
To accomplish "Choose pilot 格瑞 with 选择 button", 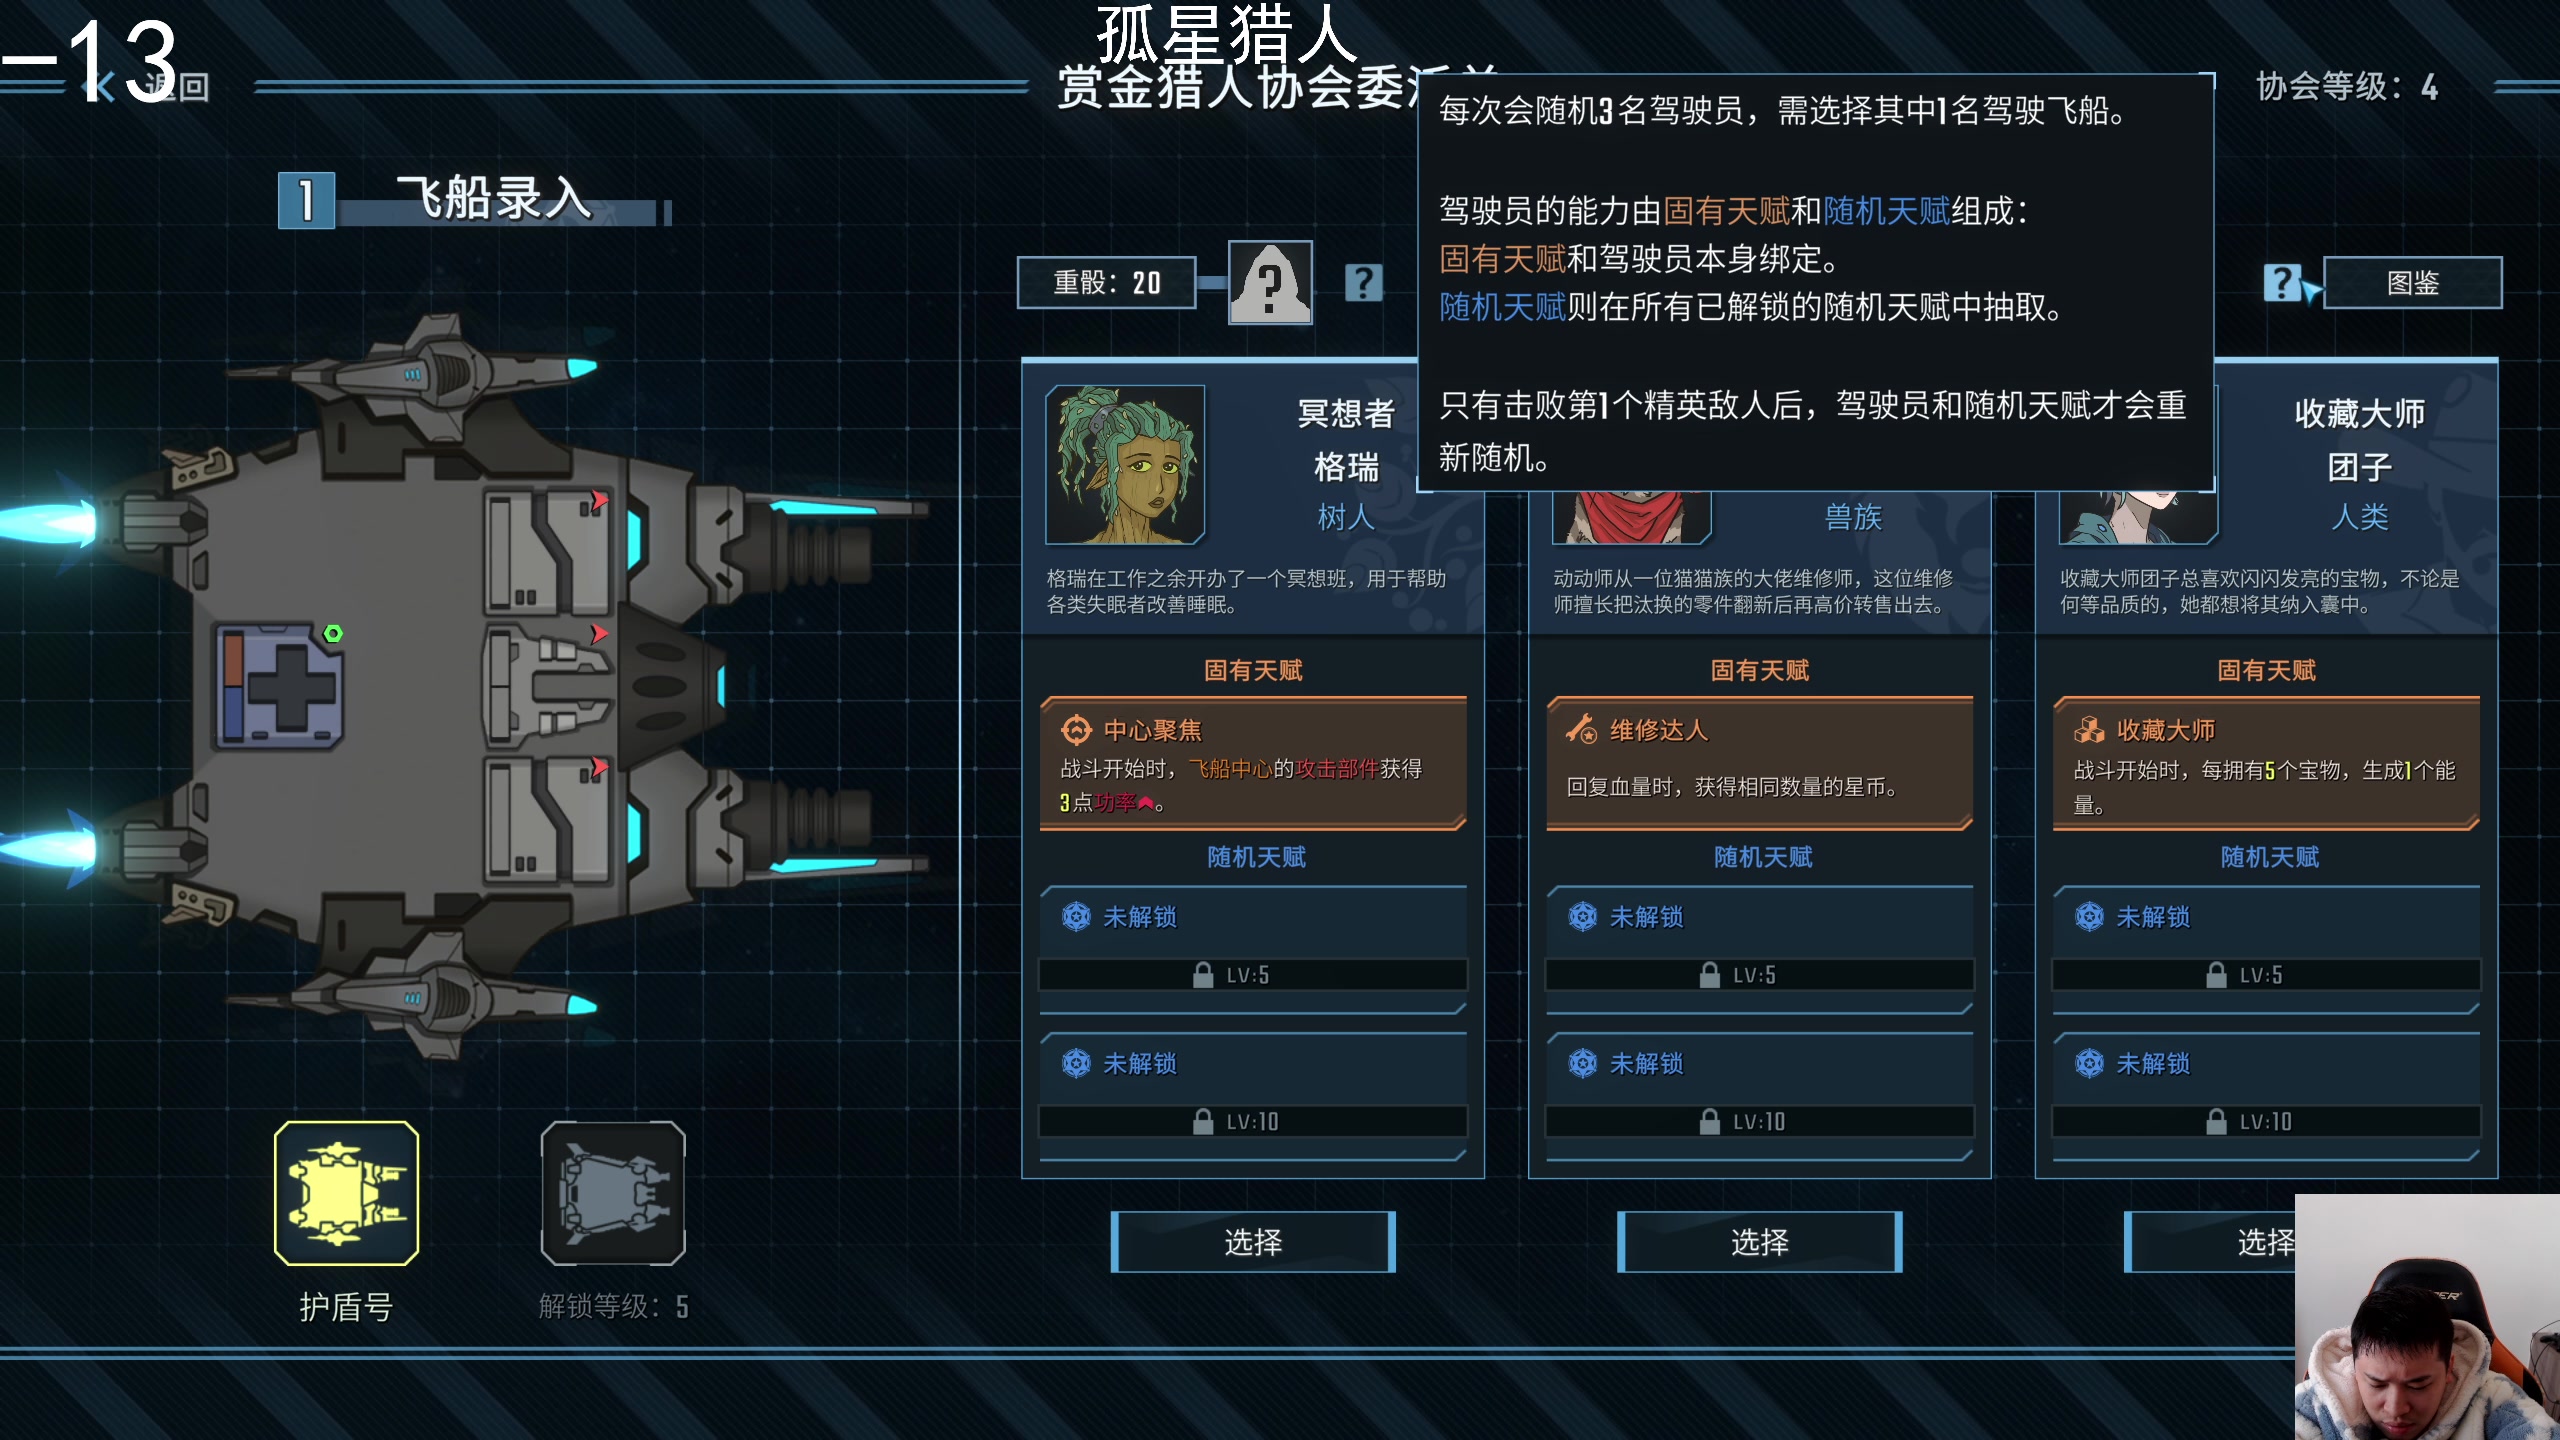I will click(x=1253, y=1242).
